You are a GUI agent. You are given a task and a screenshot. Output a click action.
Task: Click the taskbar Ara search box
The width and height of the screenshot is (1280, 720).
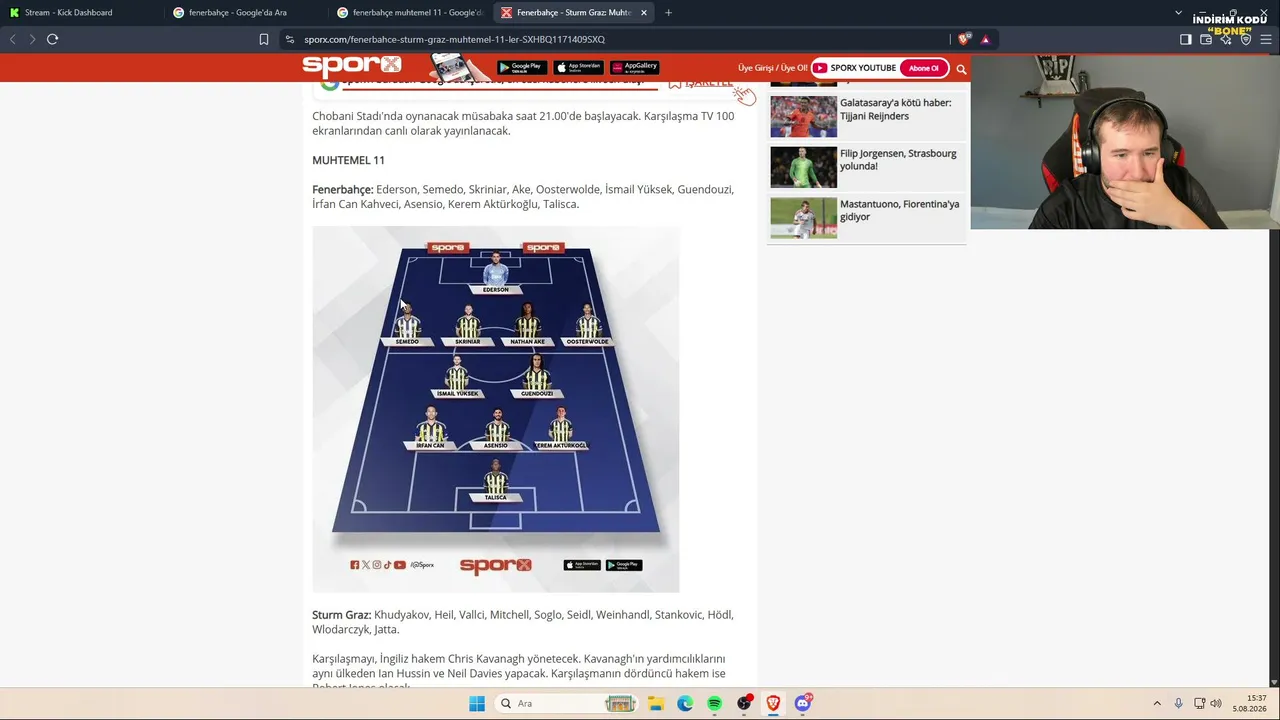(x=567, y=703)
